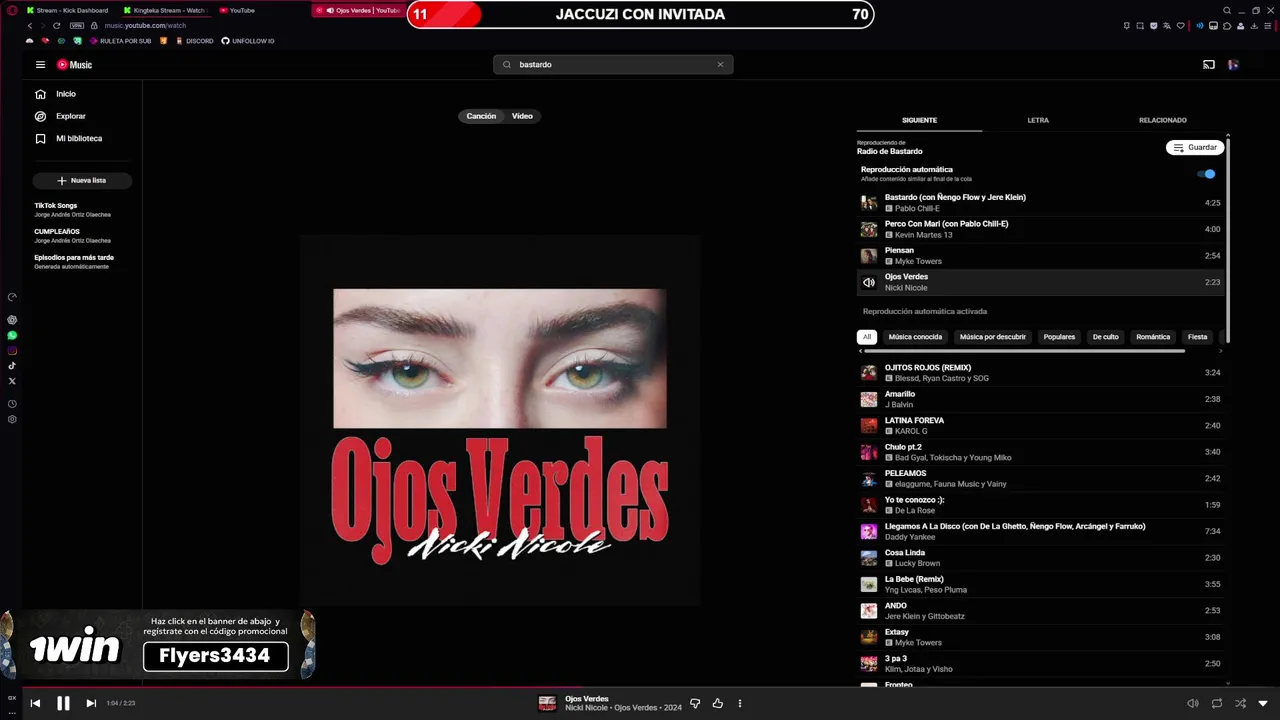The height and width of the screenshot is (720, 1280).
Task: Click the song progress bar
Action: tap(640, 688)
